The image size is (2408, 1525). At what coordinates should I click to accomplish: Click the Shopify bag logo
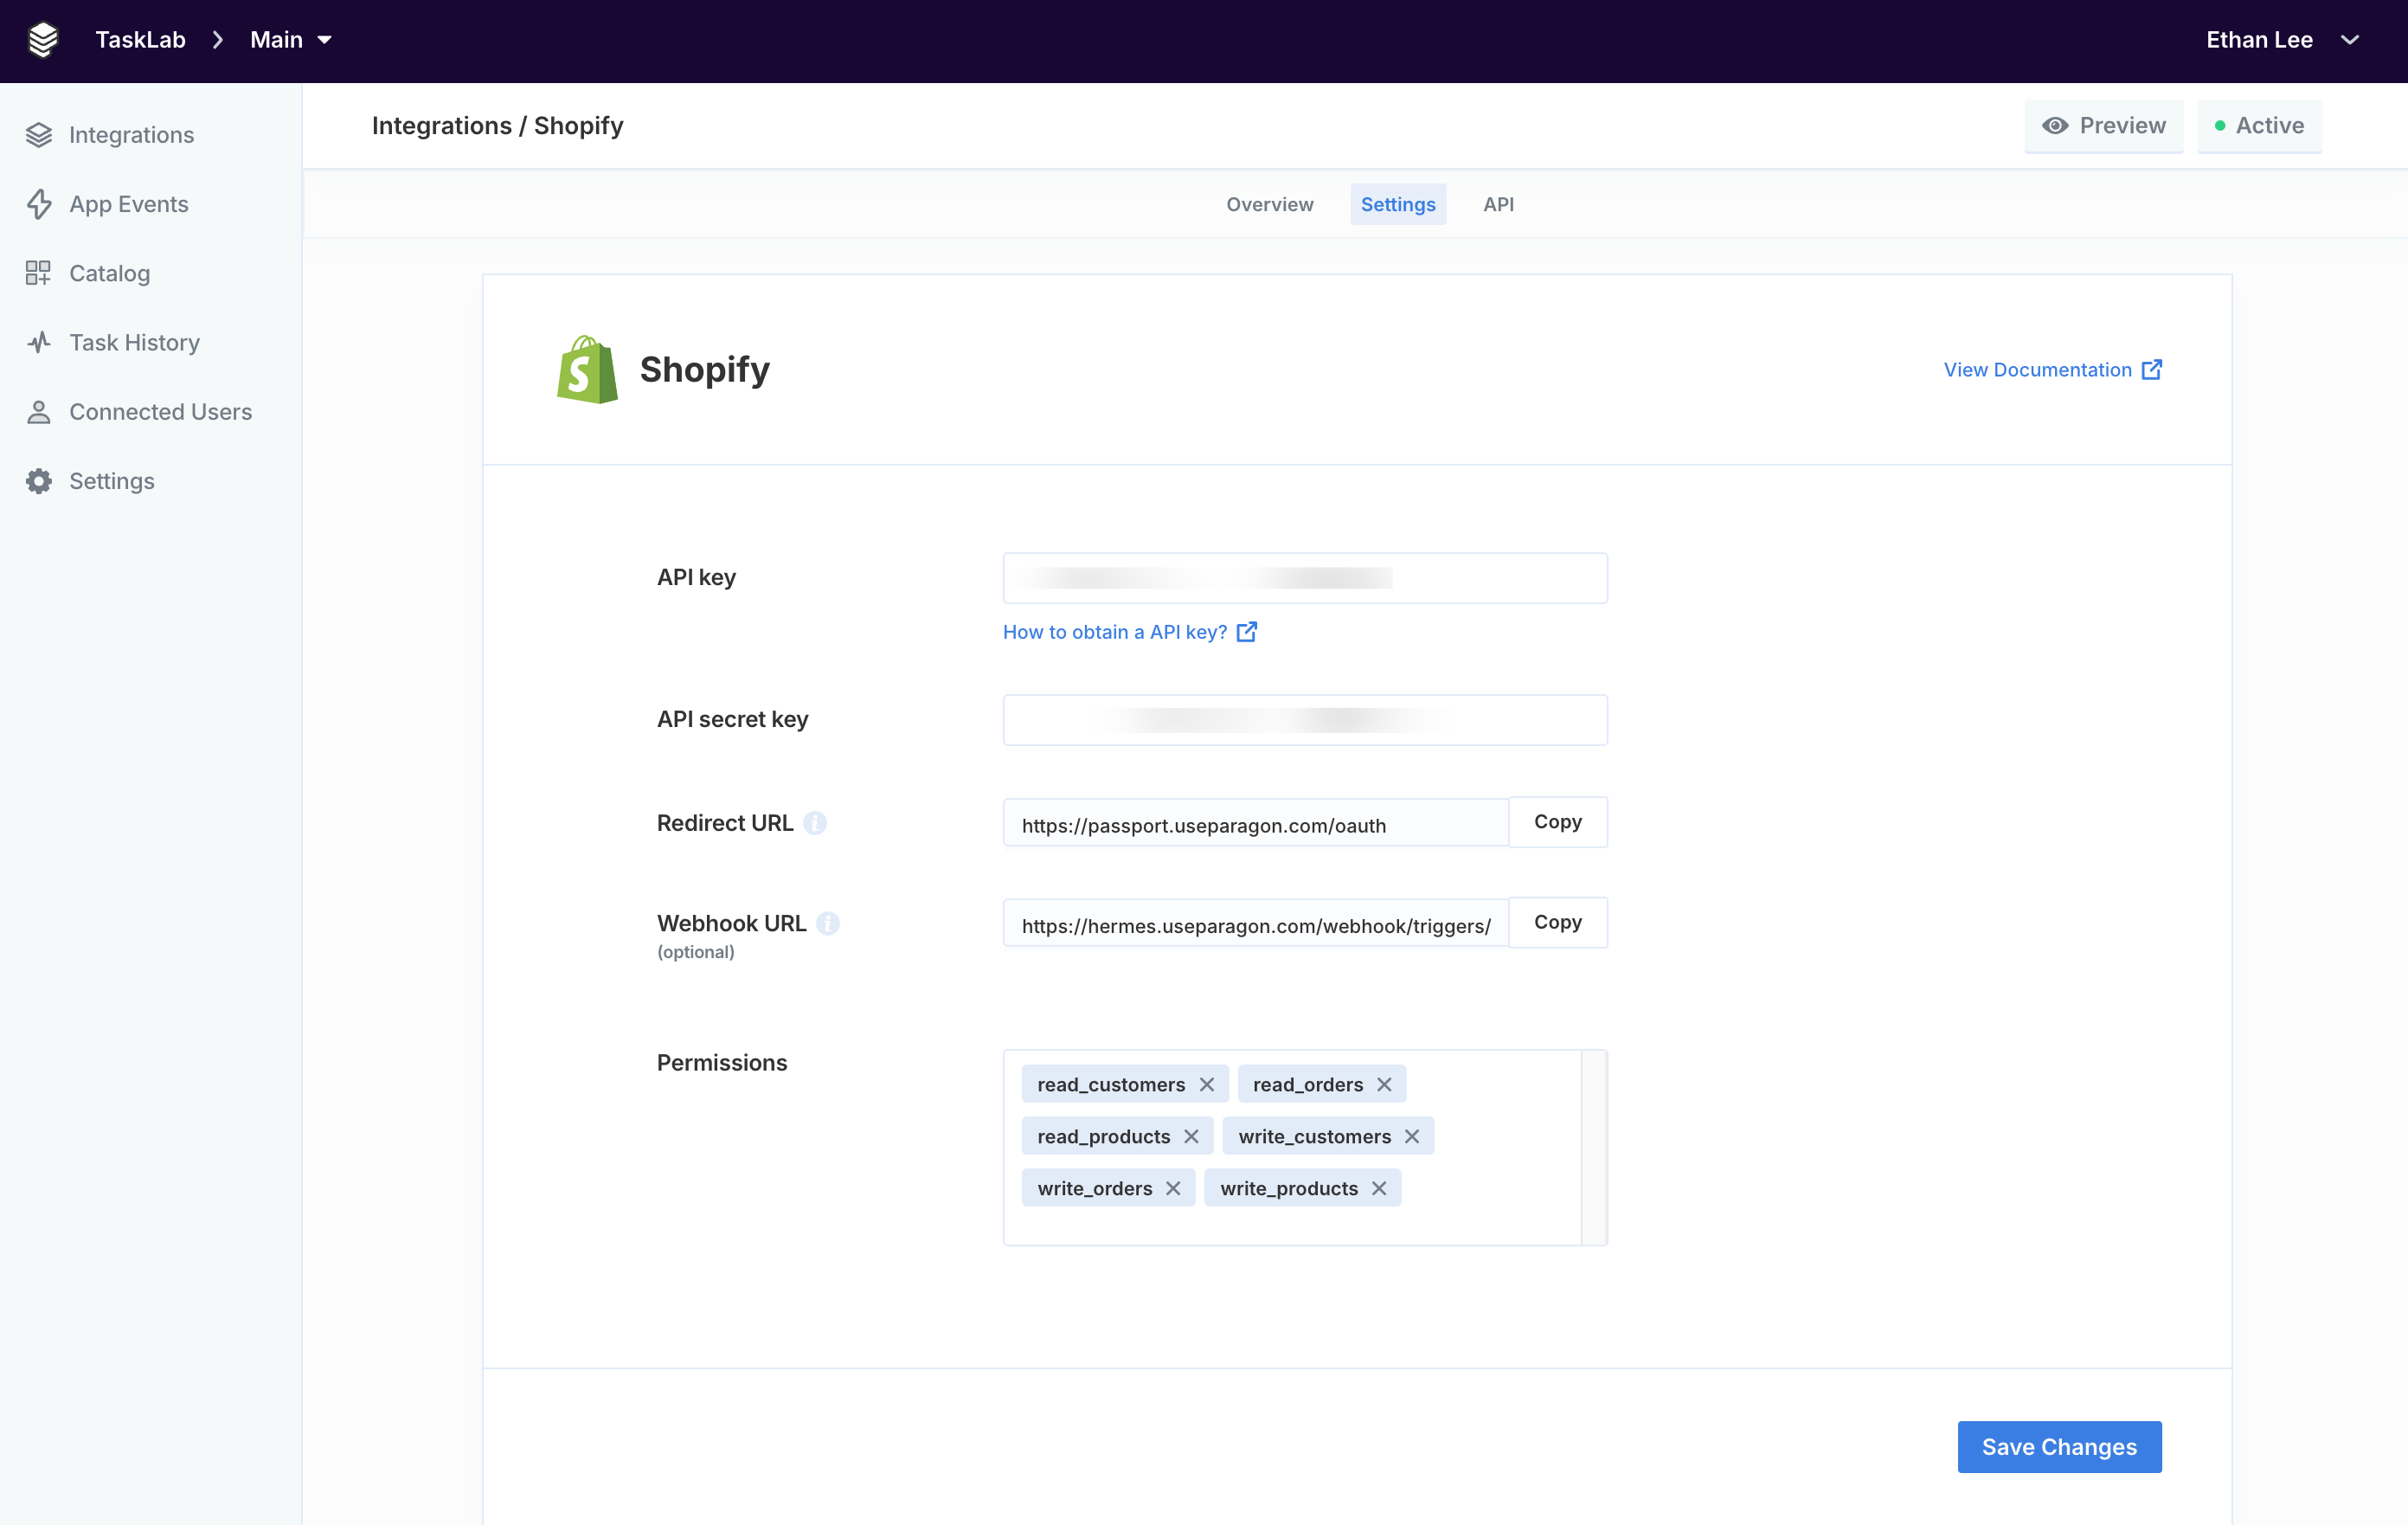tap(587, 369)
